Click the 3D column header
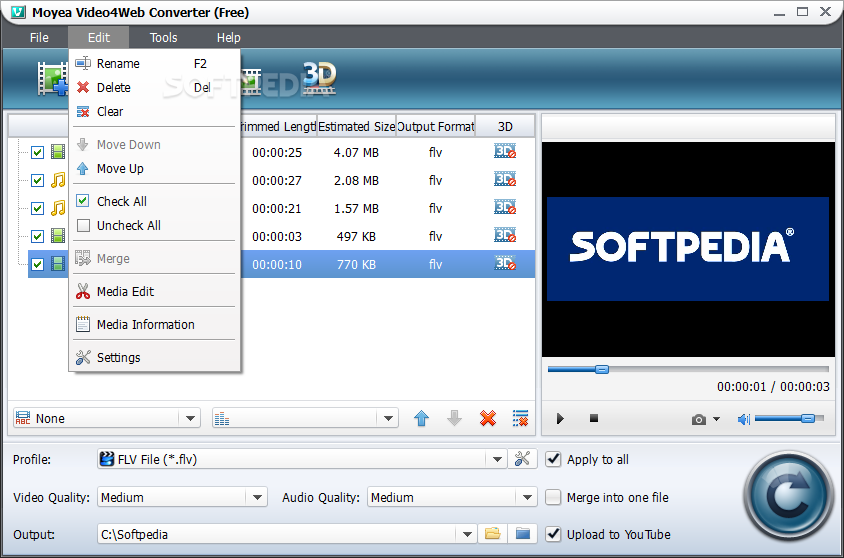This screenshot has width=844, height=558. pyautogui.click(x=505, y=126)
